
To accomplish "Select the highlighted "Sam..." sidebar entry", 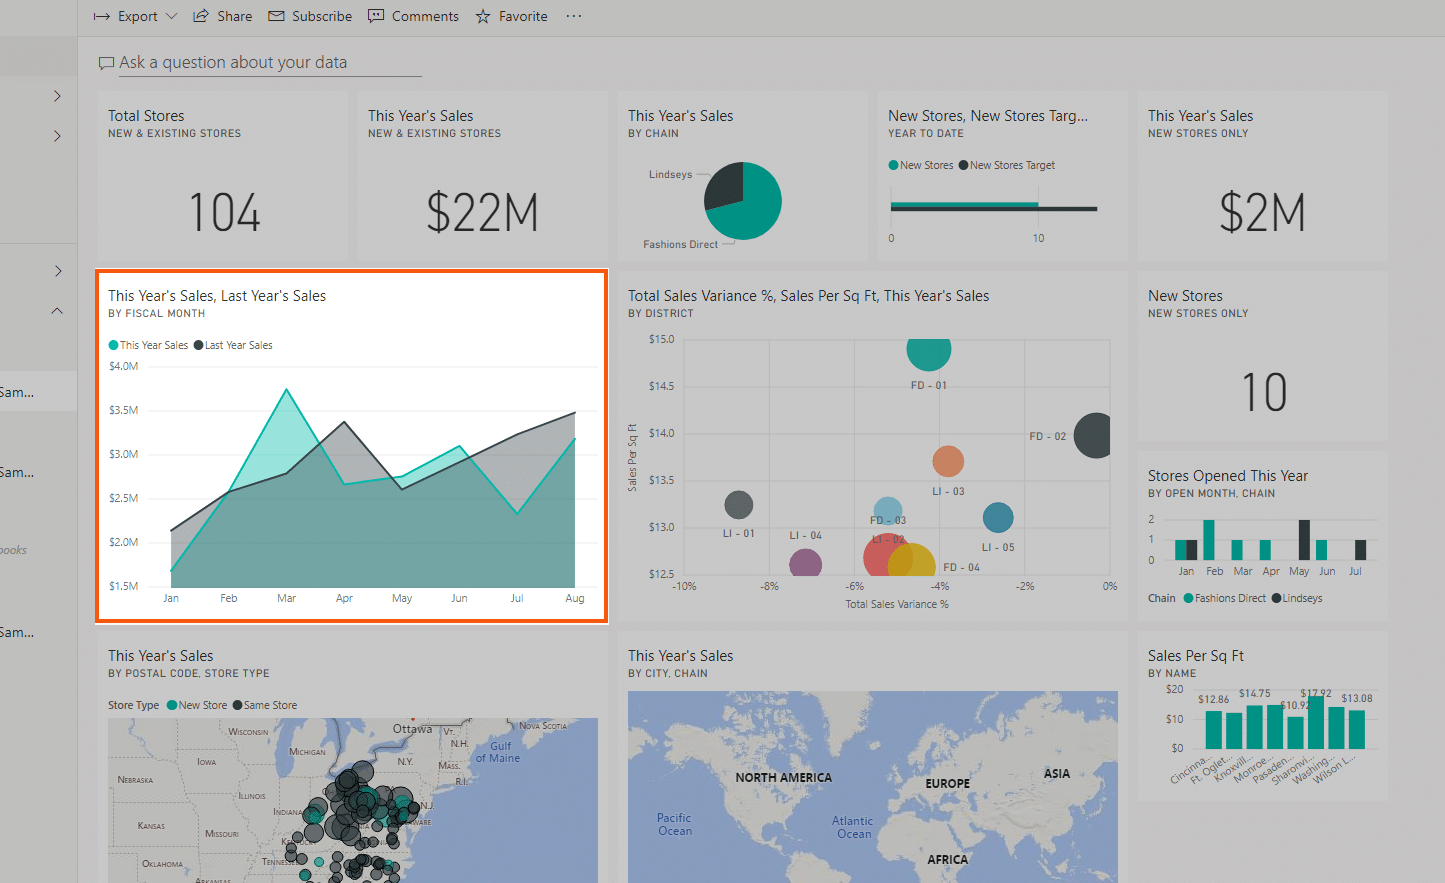I will [25, 391].
